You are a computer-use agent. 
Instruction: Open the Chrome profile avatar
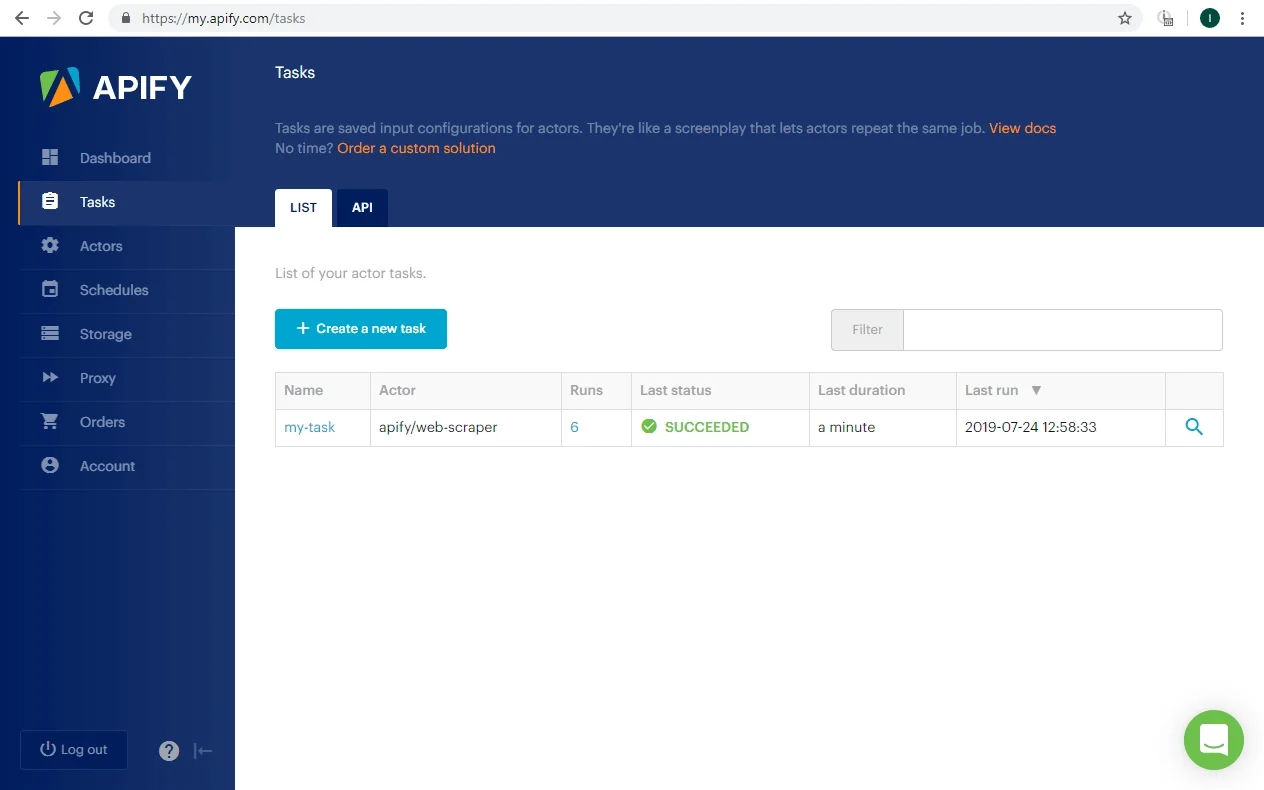click(x=1210, y=18)
